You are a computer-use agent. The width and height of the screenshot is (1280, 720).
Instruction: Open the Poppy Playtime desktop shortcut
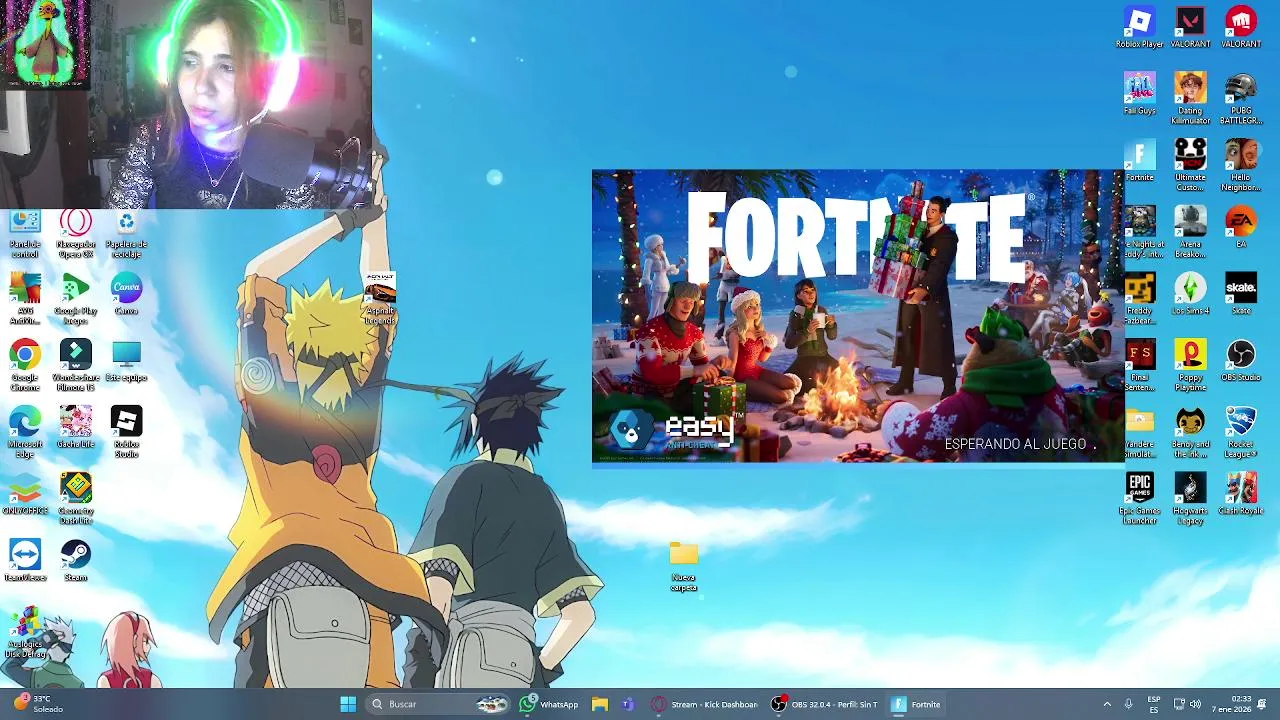click(1190, 366)
